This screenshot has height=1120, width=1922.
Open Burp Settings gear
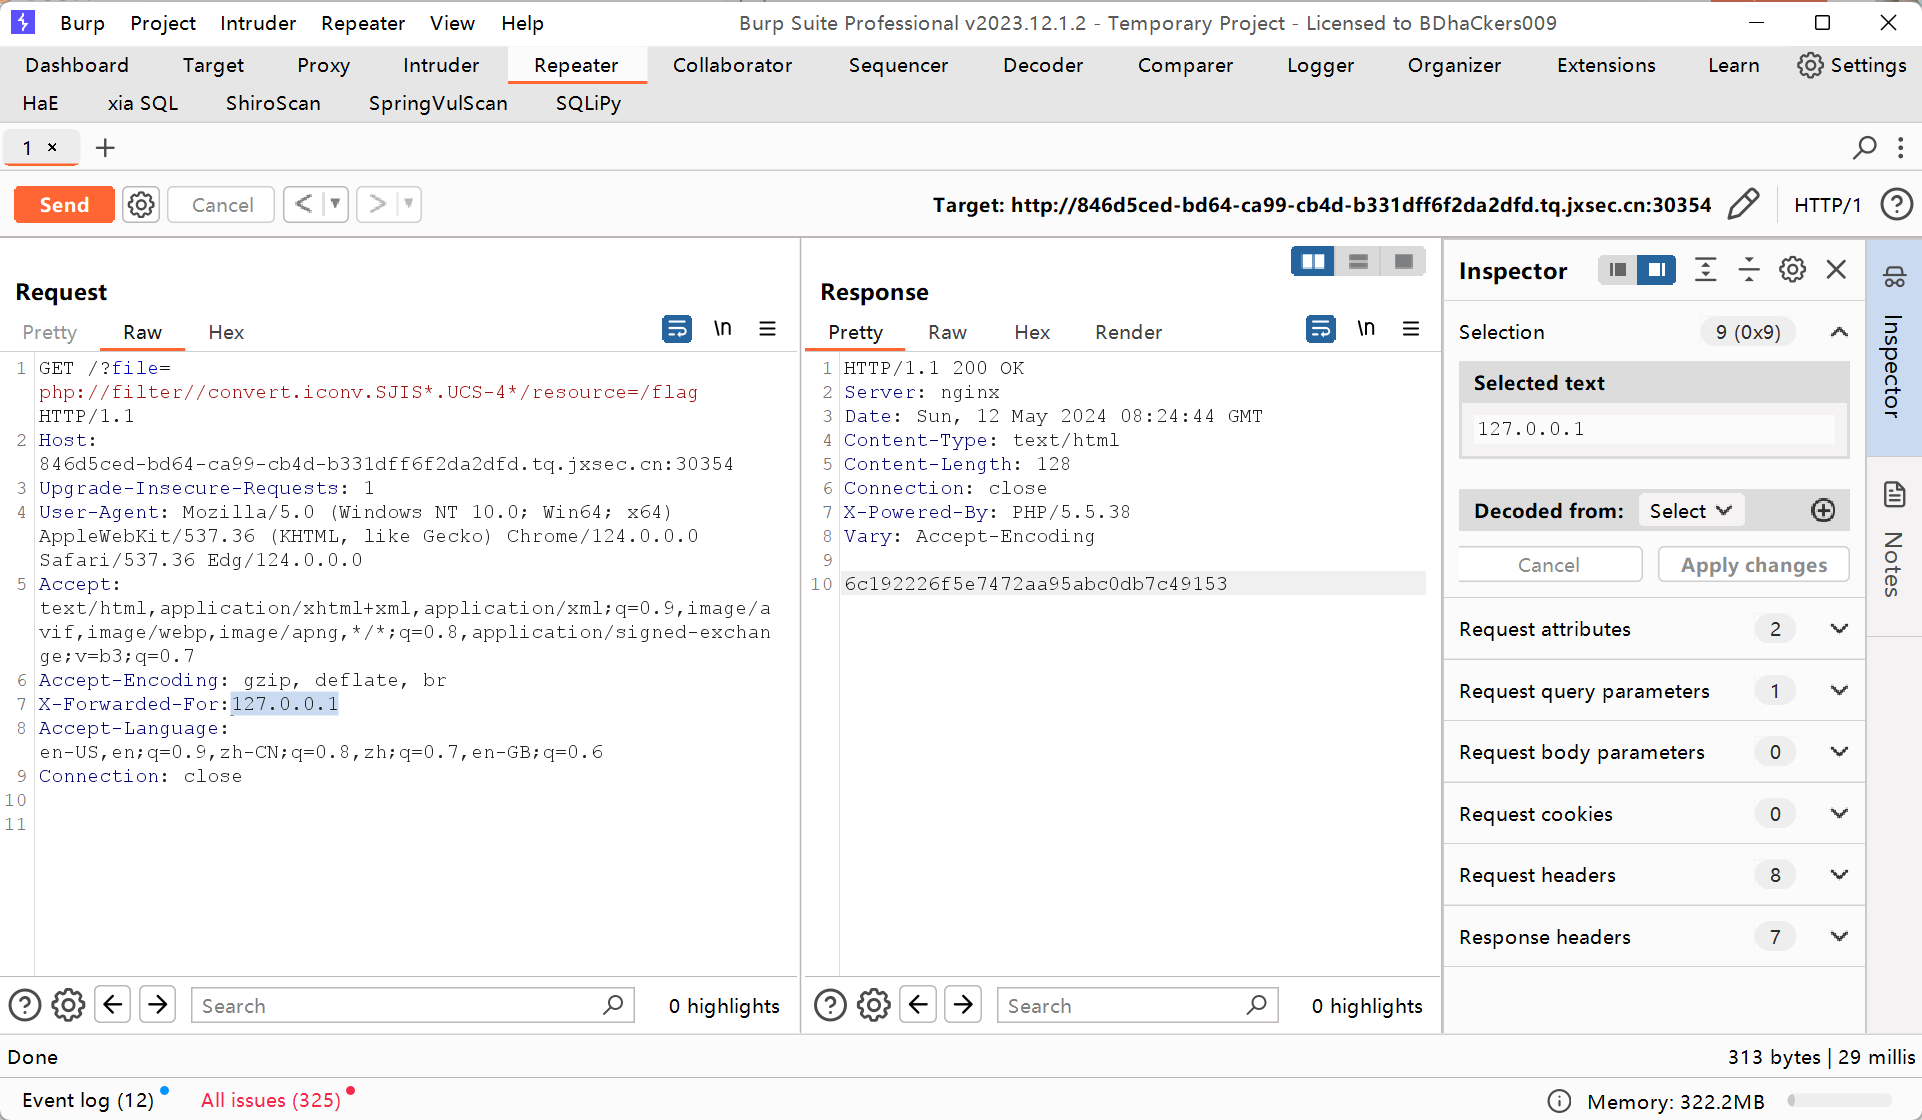[1851, 65]
